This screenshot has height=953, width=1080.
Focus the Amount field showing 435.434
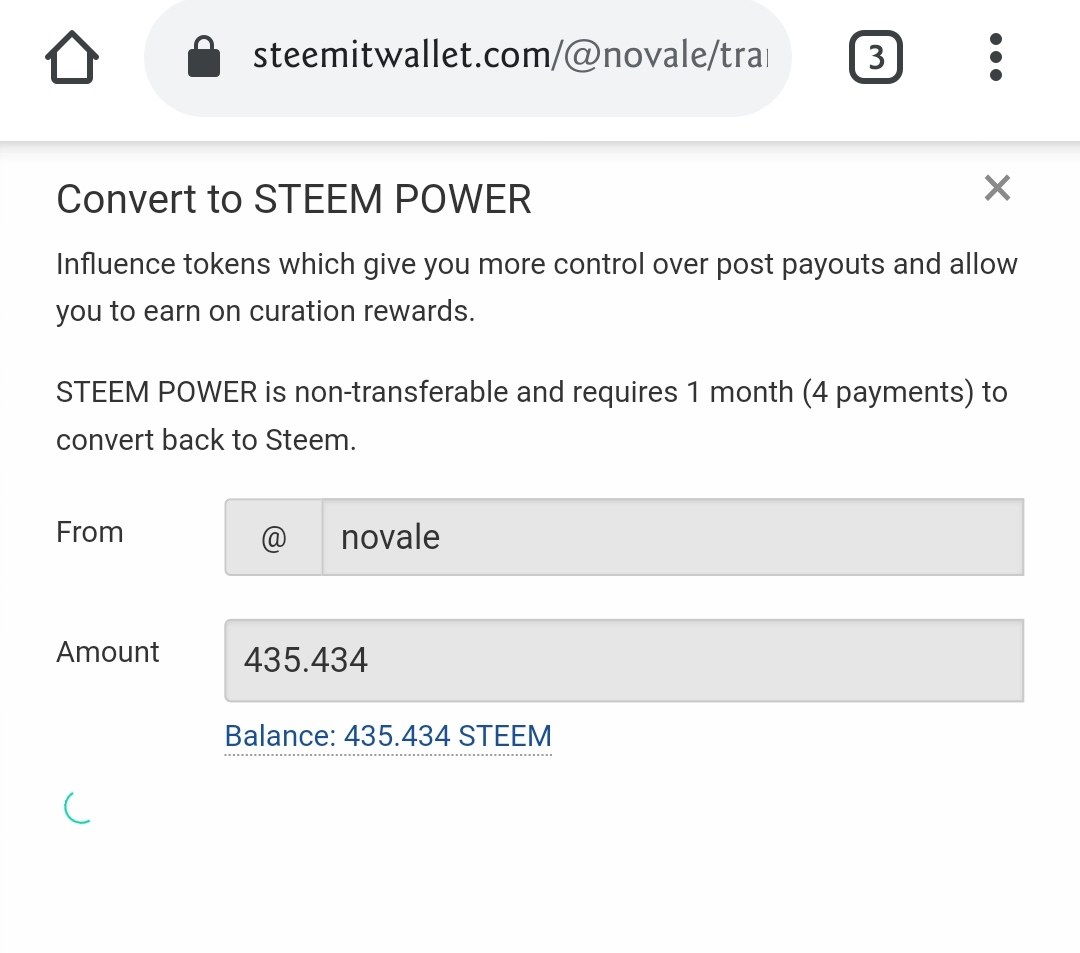tap(624, 660)
